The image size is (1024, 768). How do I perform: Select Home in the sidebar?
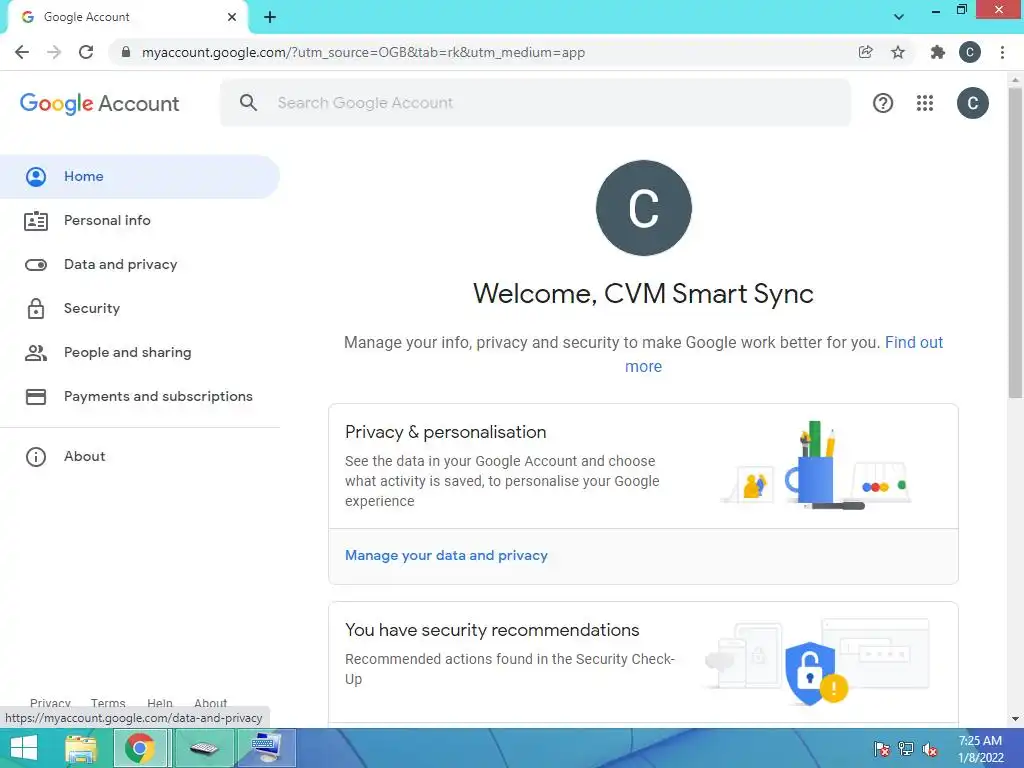[140, 176]
